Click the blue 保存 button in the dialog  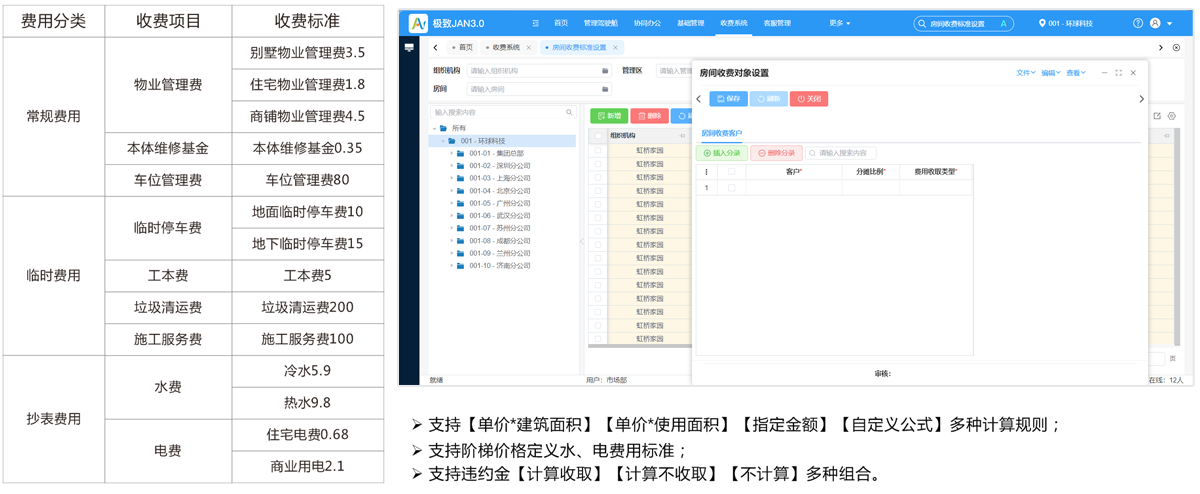click(x=728, y=99)
